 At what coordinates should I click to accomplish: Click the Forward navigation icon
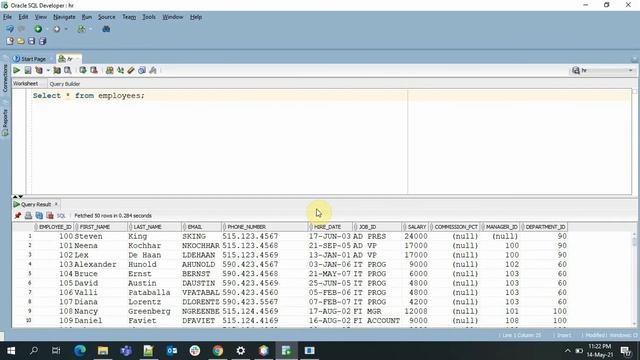(57, 29)
